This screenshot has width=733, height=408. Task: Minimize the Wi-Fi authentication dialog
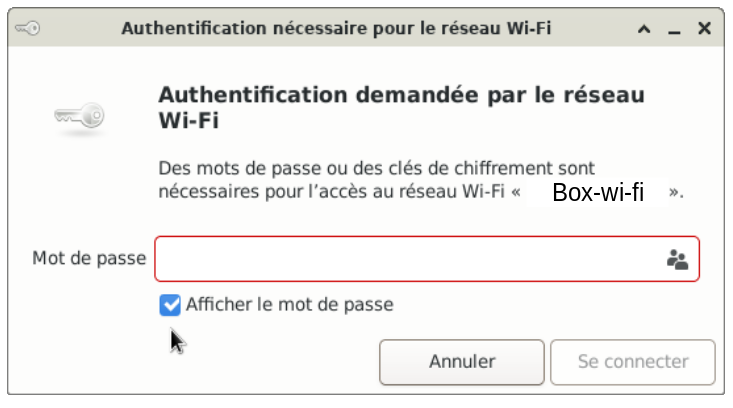click(x=674, y=29)
